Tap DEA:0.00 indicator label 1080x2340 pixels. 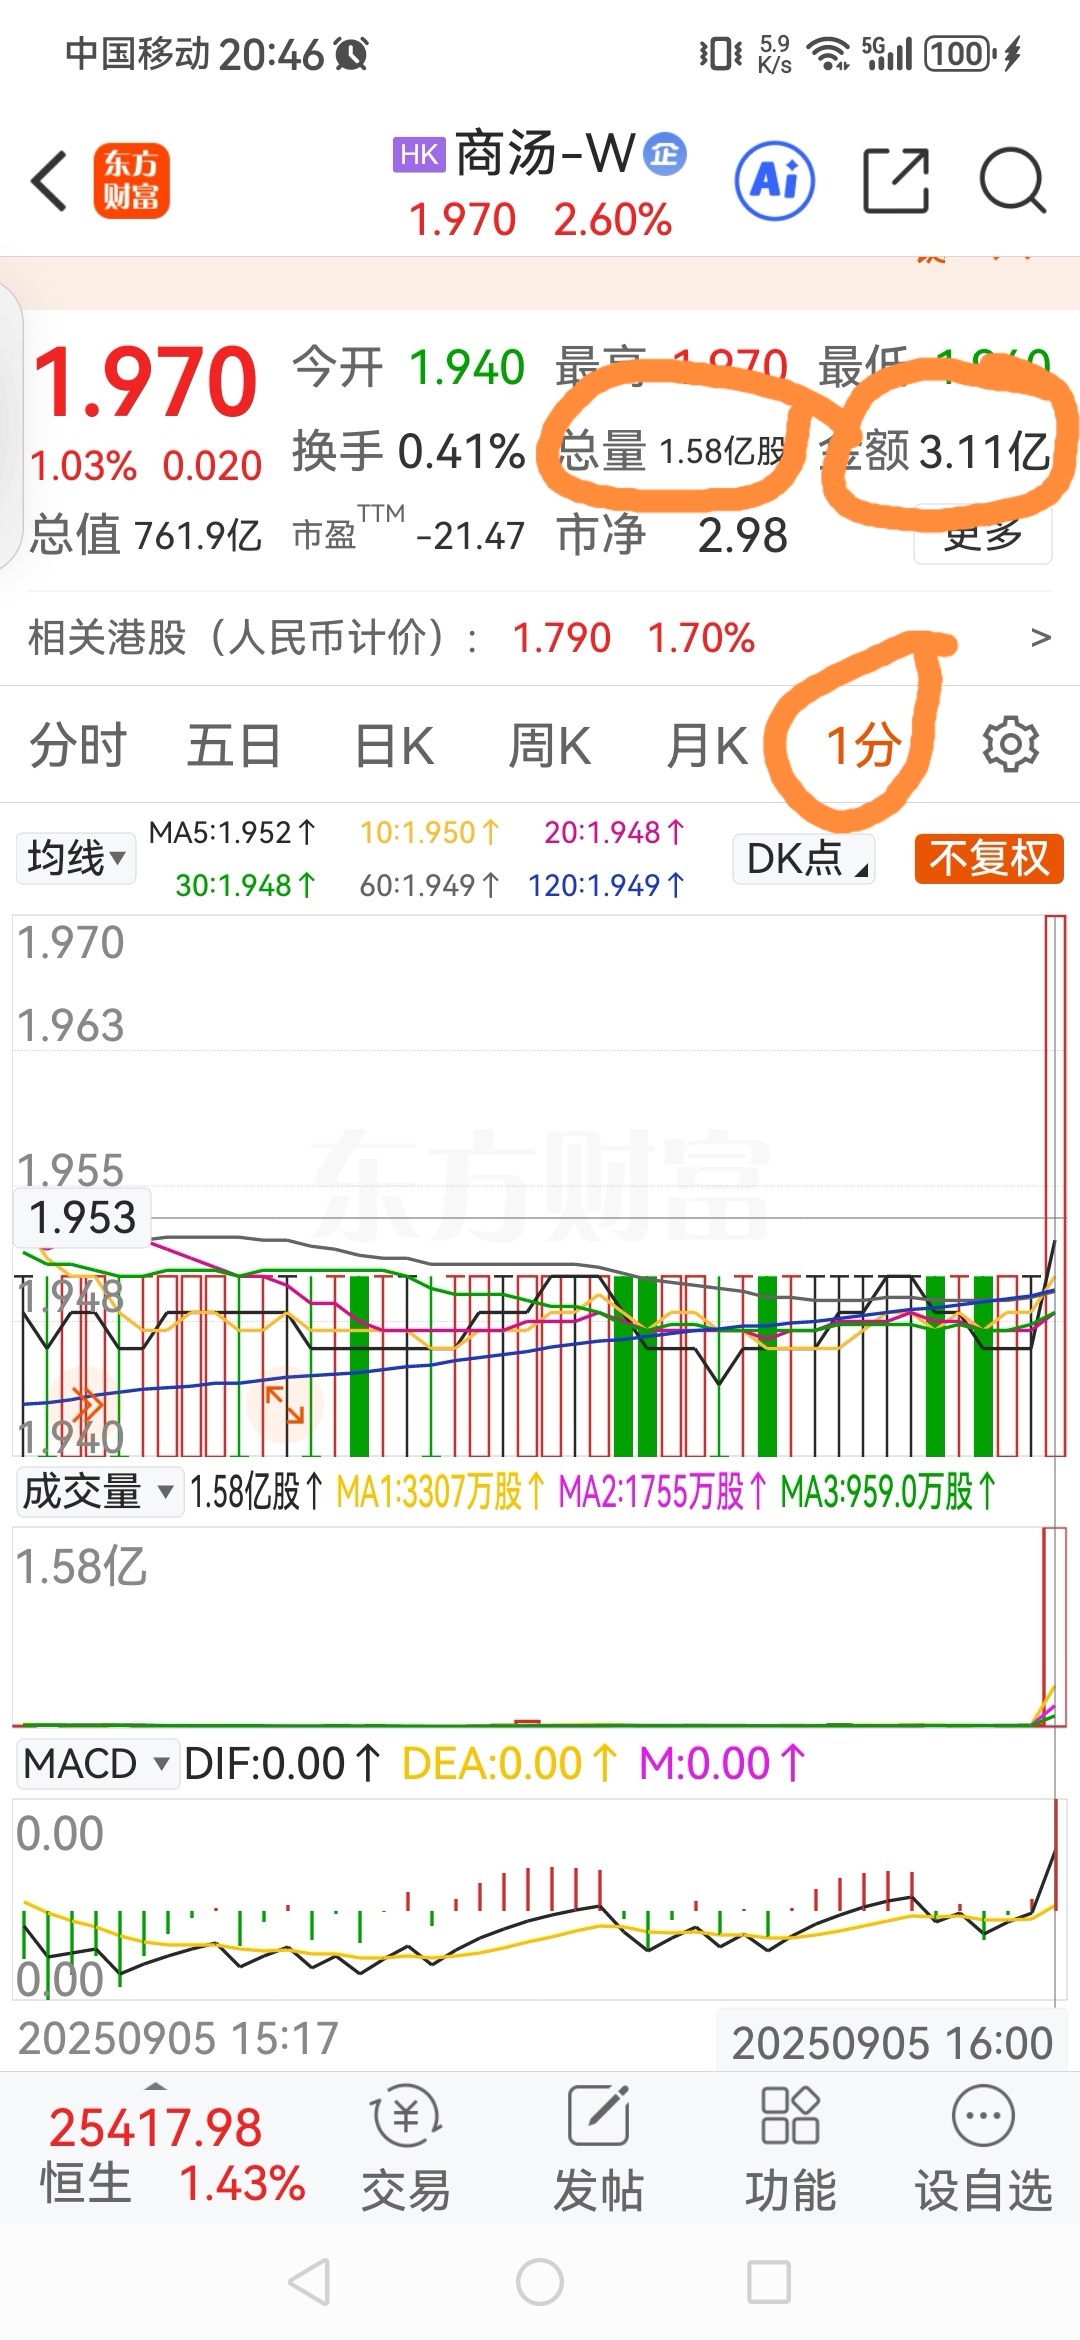tap(509, 1763)
